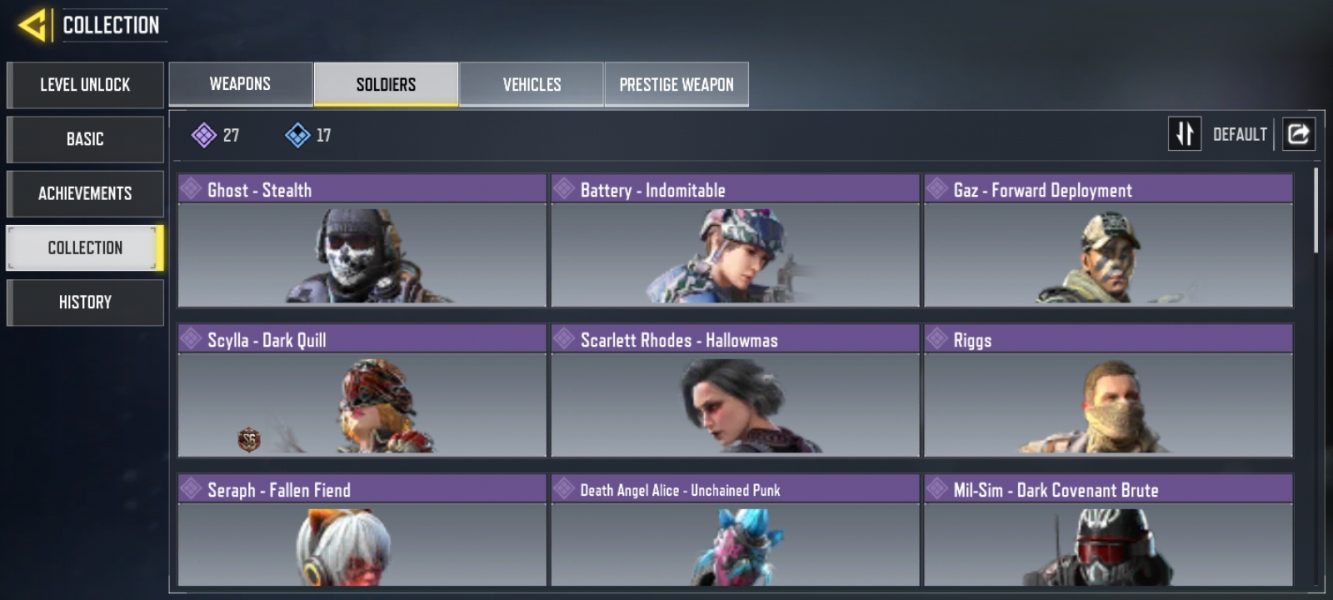
Task: Select Battery - Indomitable soldier card
Action: tap(735, 240)
